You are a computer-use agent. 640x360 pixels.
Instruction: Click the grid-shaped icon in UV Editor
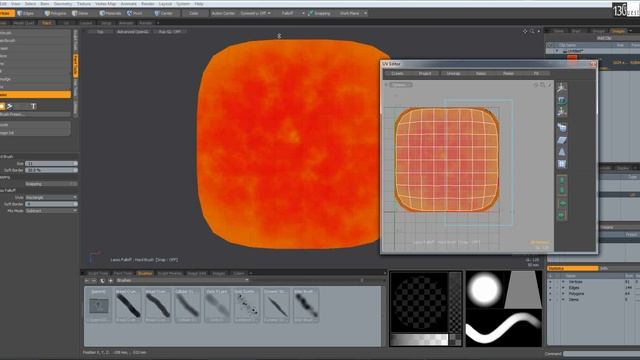click(562, 164)
